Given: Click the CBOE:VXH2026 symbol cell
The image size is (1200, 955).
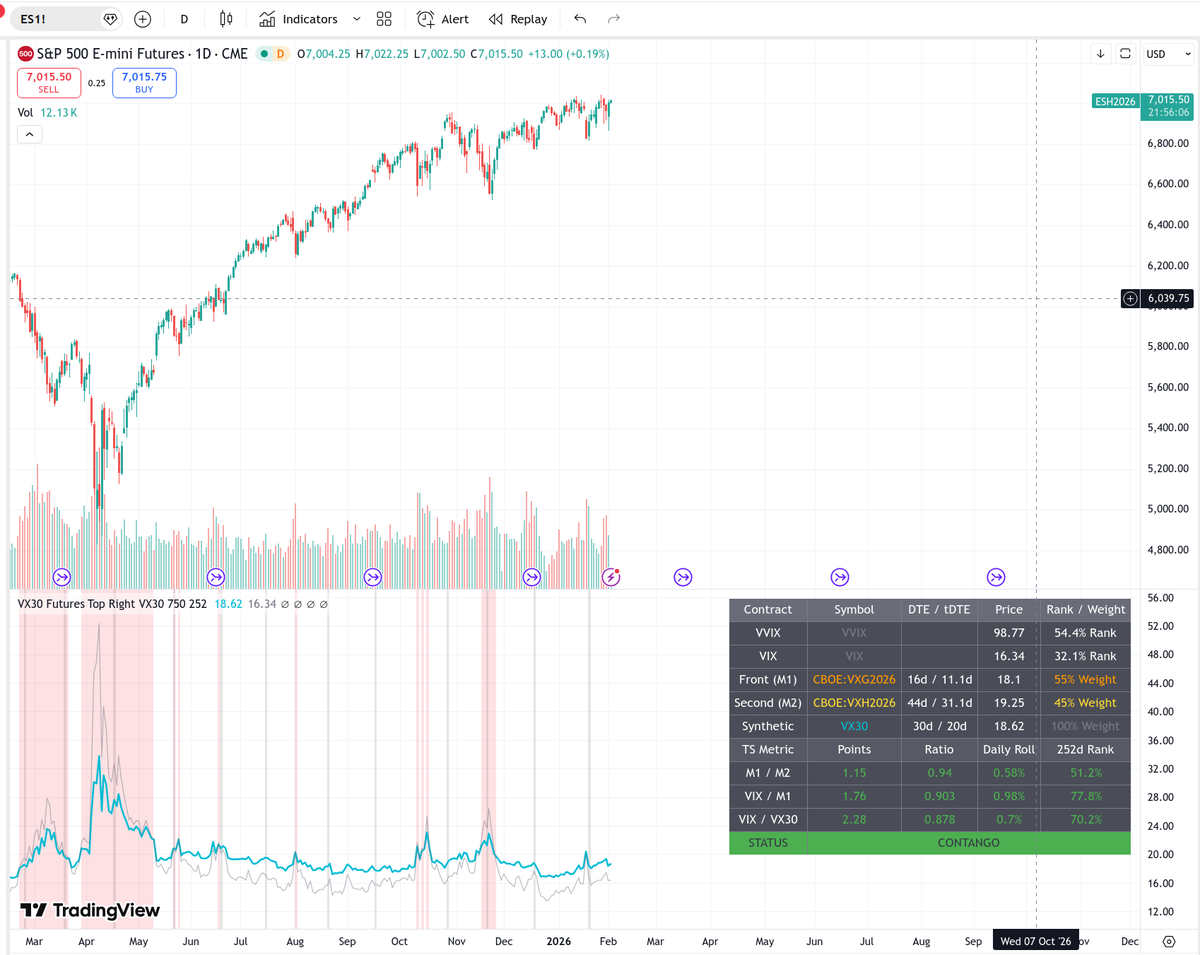Looking at the screenshot, I should (x=854, y=703).
